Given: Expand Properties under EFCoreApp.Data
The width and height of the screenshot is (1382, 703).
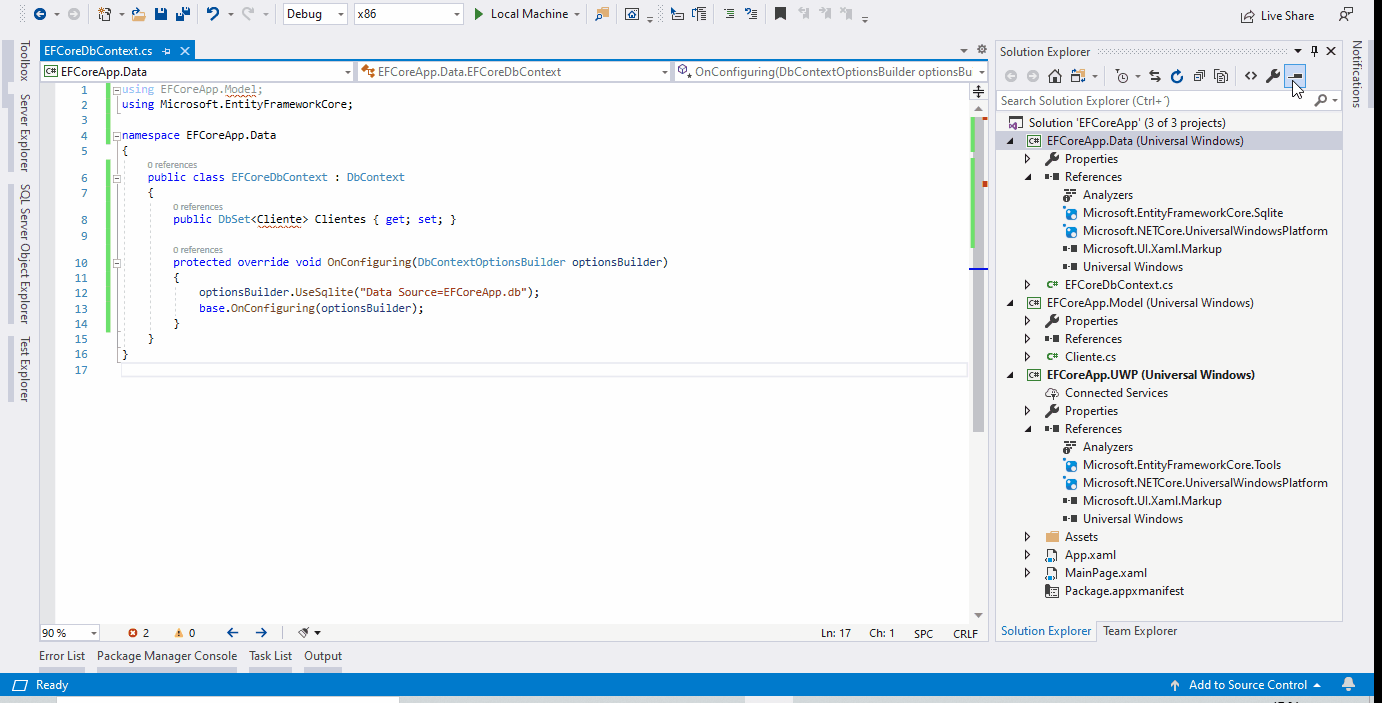Looking at the screenshot, I should (x=1027, y=159).
